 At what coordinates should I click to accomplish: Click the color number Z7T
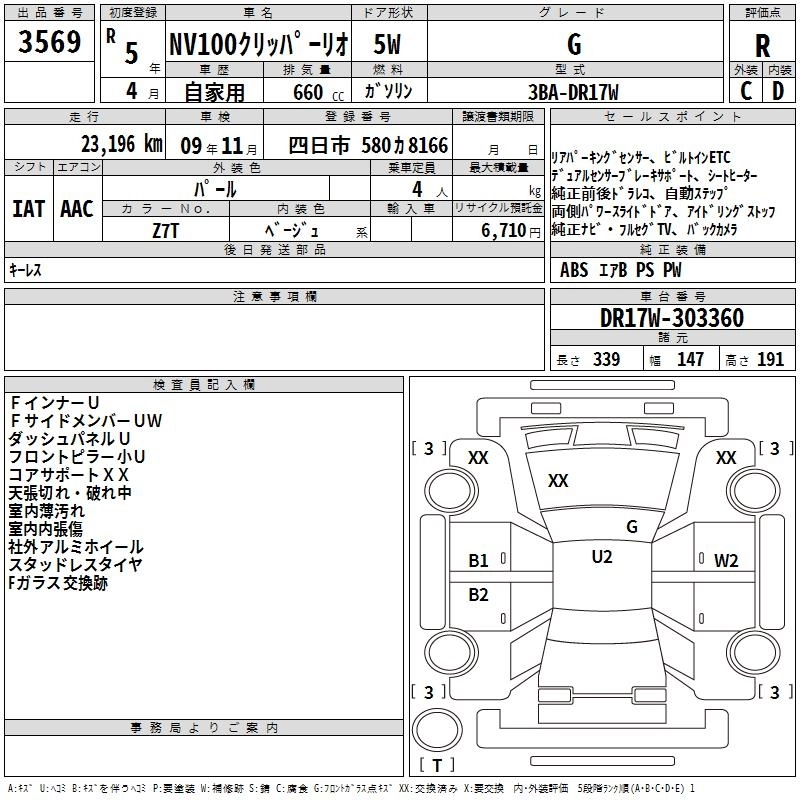tap(166, 231)
